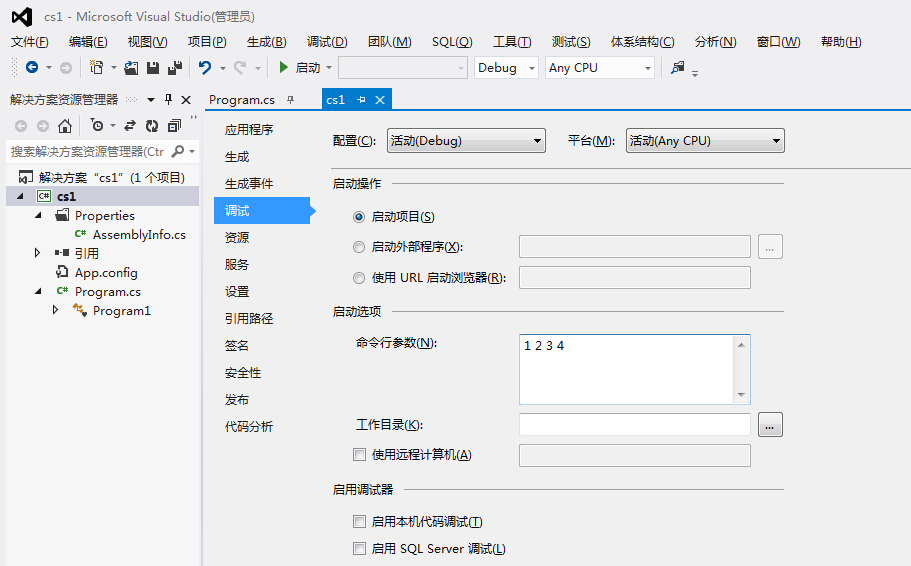Enable the 启用本机代码调试 checkbox
Image resolution: width=911 pixels, height=566 pixels.
click(x=359, y=521)
